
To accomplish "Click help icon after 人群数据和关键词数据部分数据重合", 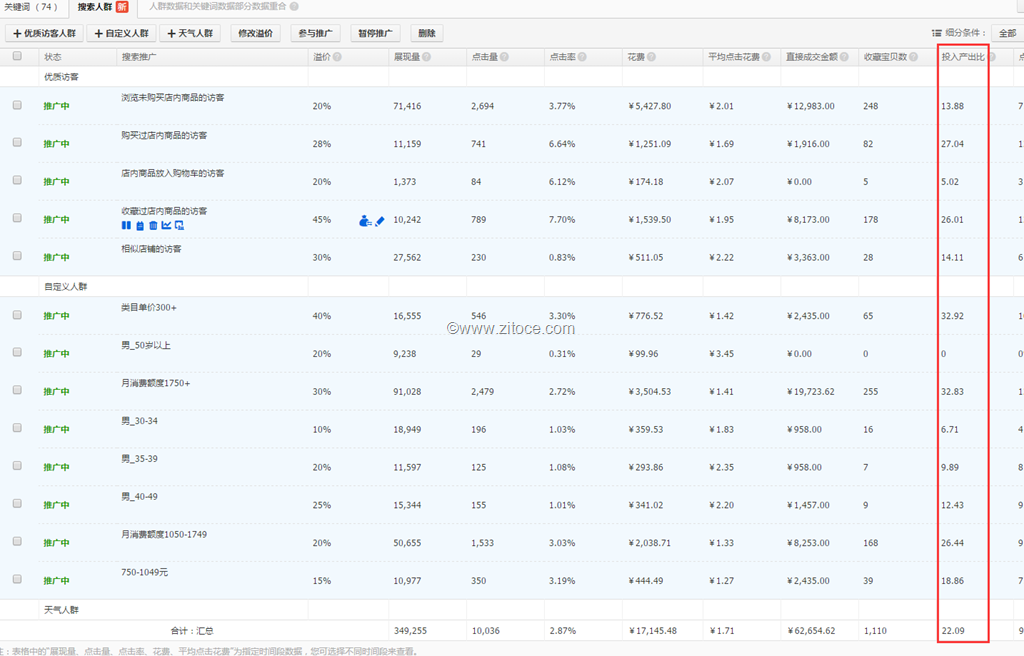I will pos(294,6).
